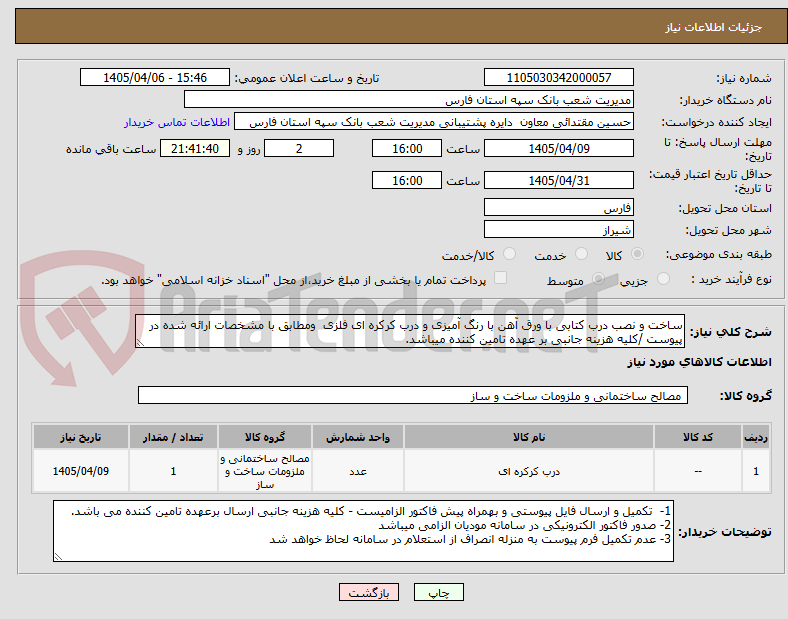Click the delivery city field شیراز
This screenshot has width=788, height=619.
click(x=558, y=229)
